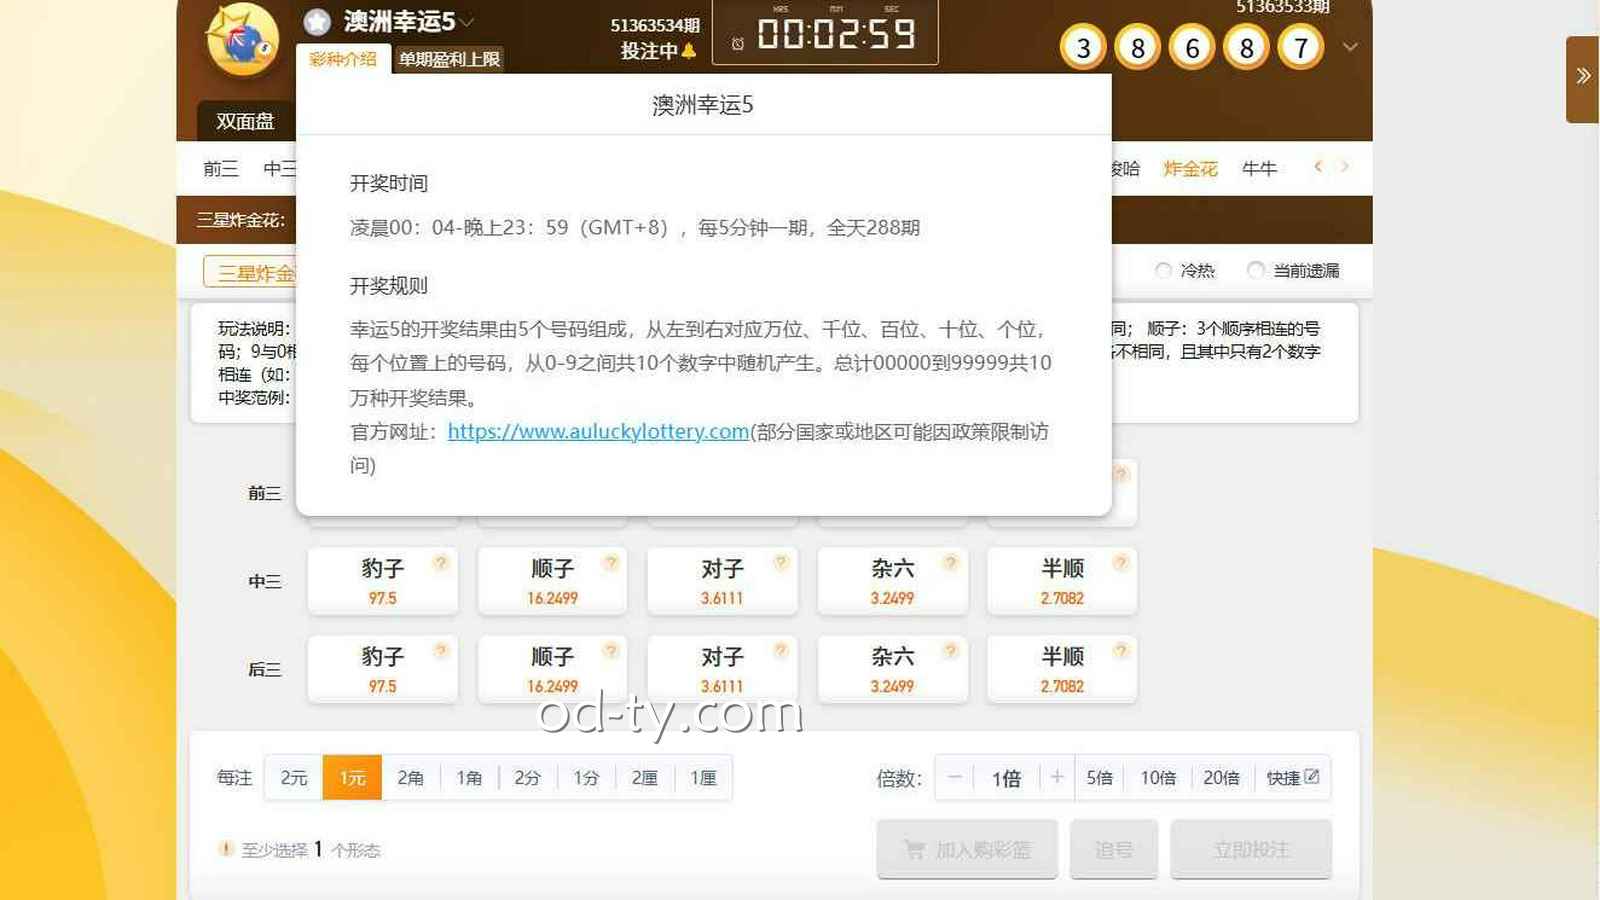
Task: Choose the 10倍 multiplier preset
Action: pyautogui.click(x=1158, y=778)
